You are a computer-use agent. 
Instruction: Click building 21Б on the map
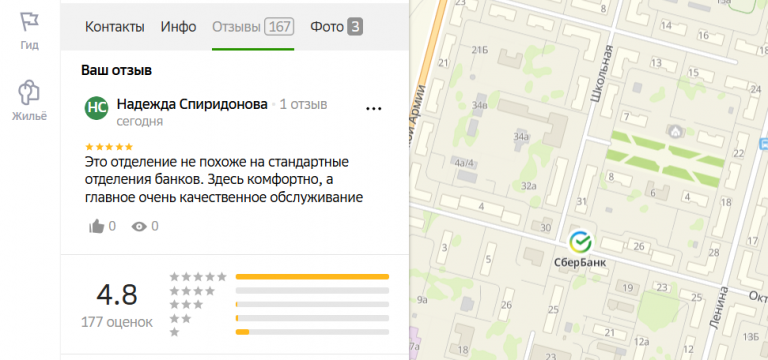(x=480, y=50)
